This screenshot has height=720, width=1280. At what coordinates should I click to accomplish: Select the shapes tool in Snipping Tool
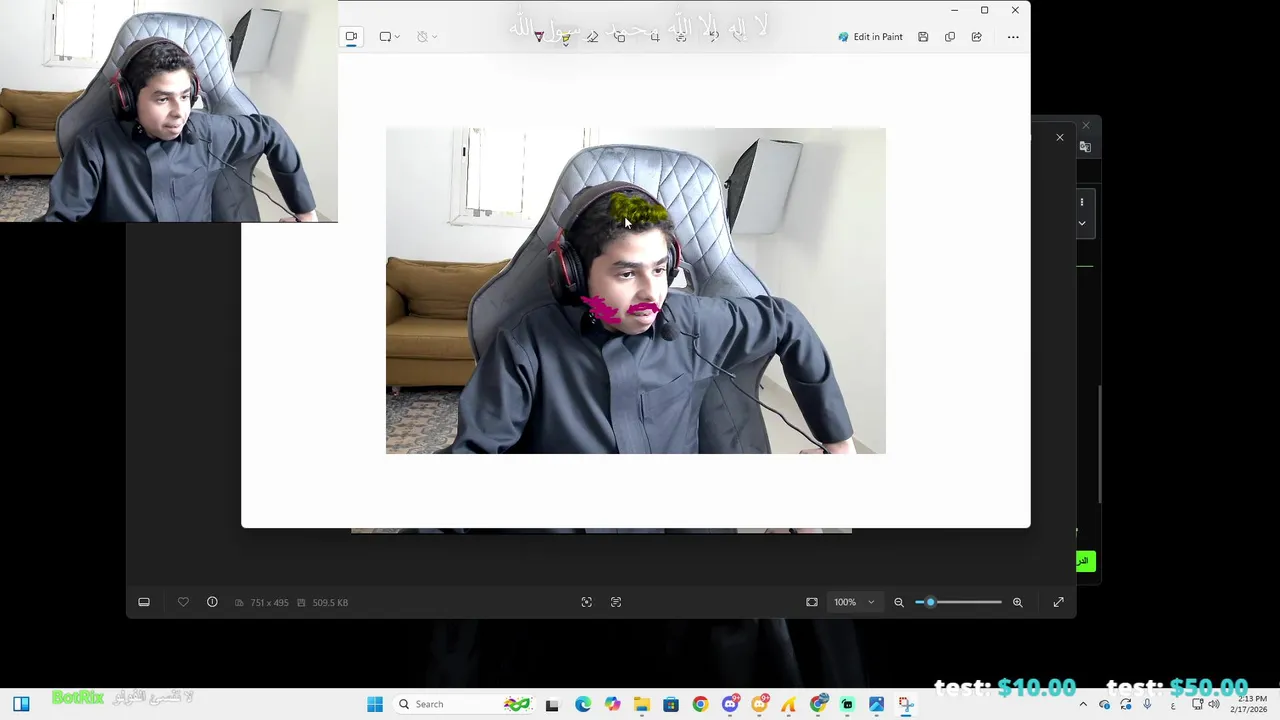(620, 37)
